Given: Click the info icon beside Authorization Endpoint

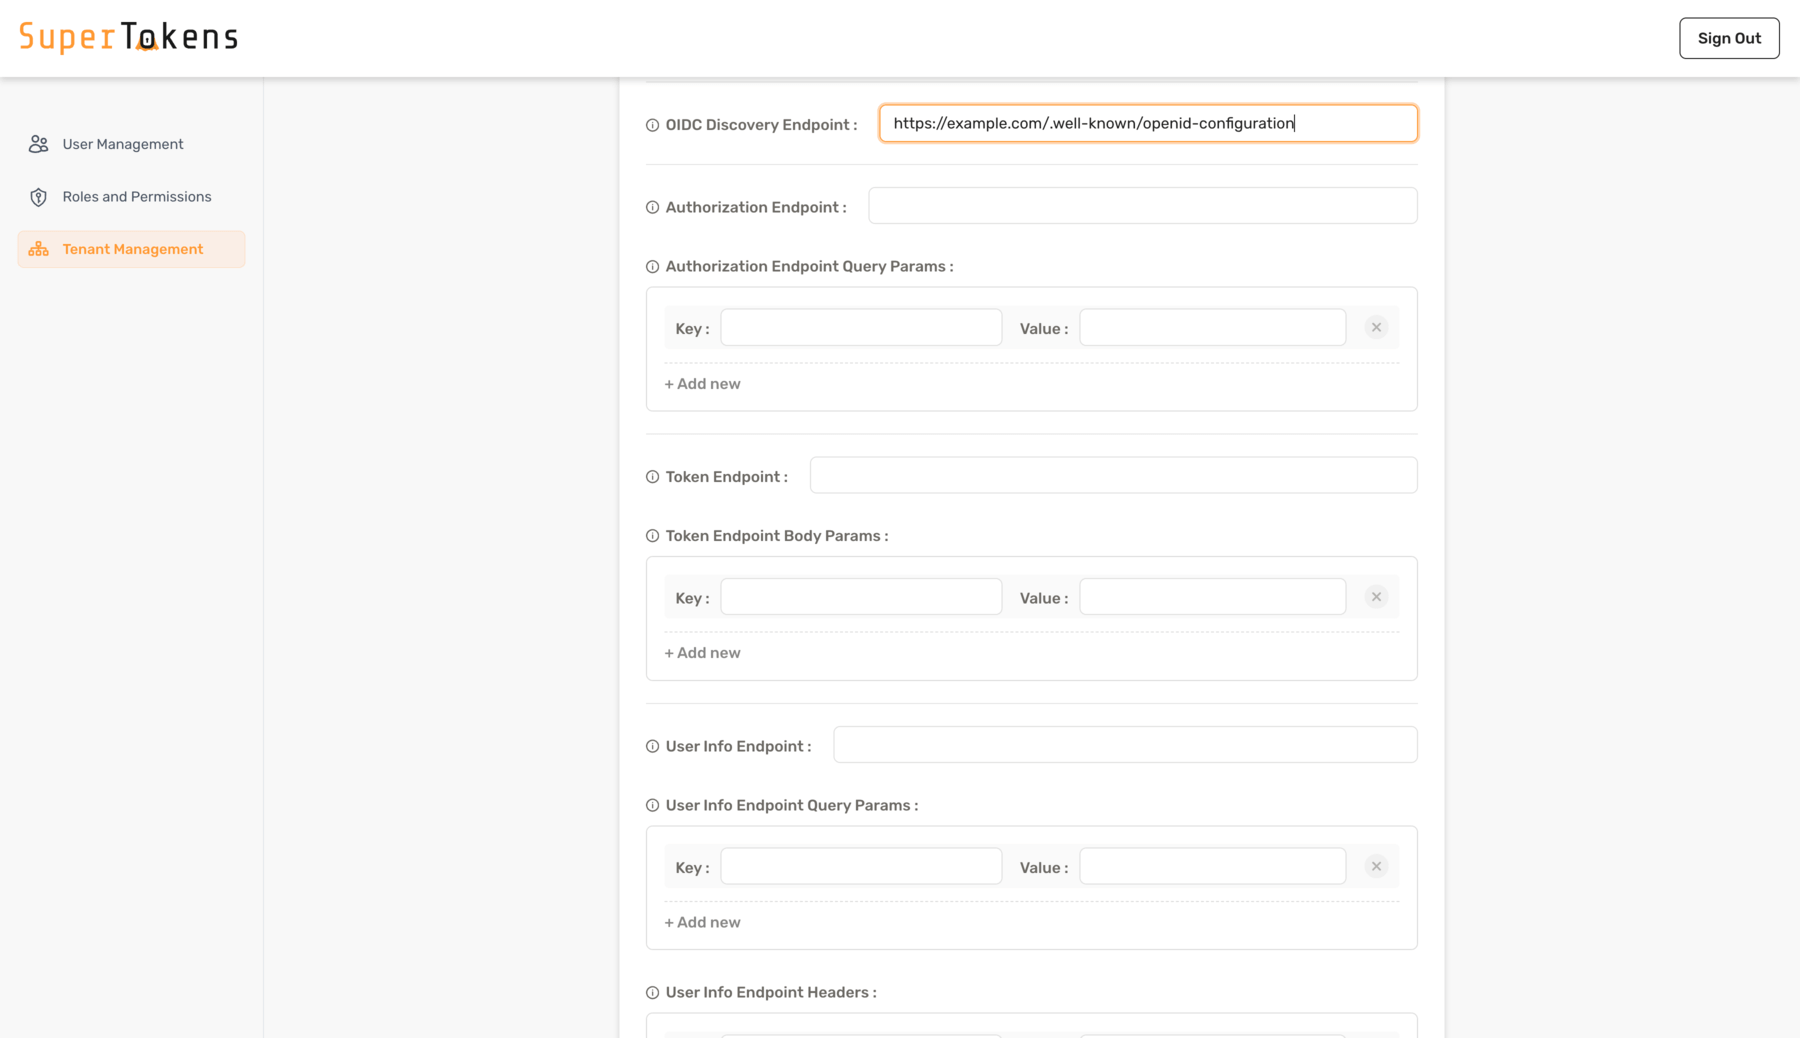Looking at the screenshot, I should tap(652, 207).
